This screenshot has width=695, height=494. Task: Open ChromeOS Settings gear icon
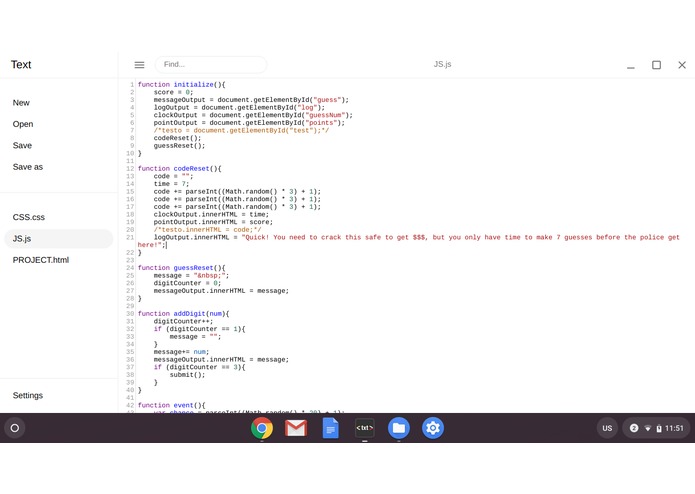click(x=433, y=428)
